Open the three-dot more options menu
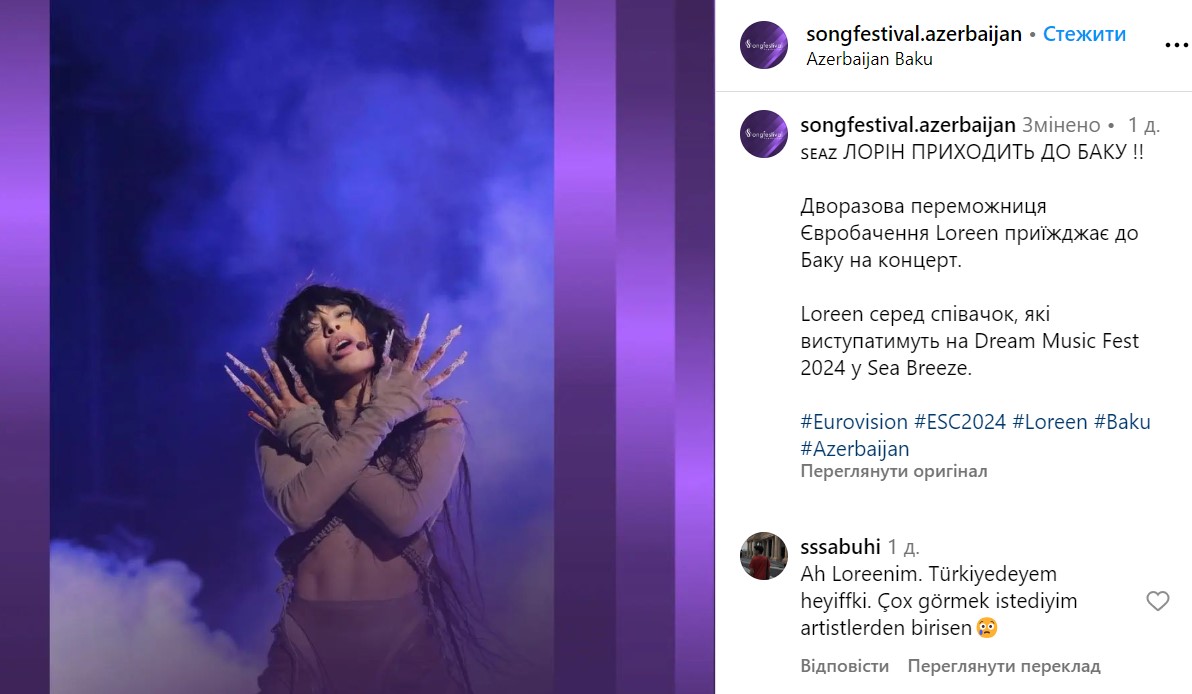The width and height of the screenshot is (1192, 694). click(x=1176, y=46)
